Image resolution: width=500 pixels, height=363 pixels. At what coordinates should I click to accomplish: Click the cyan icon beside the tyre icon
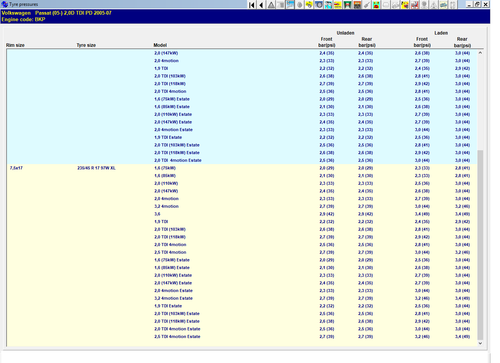point(328,5)
